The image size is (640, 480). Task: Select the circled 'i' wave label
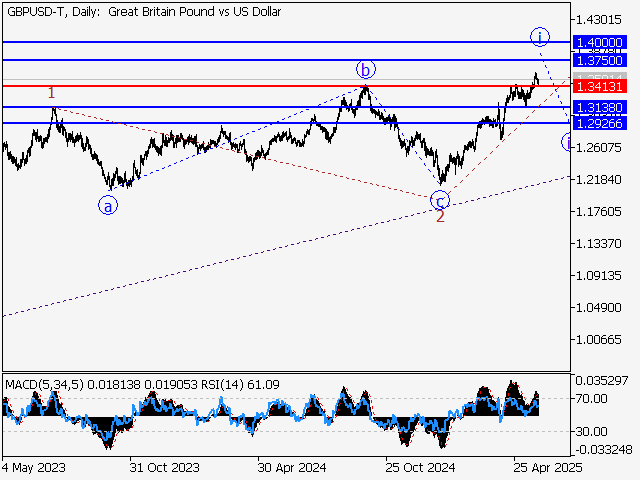(x=539, y=37)
